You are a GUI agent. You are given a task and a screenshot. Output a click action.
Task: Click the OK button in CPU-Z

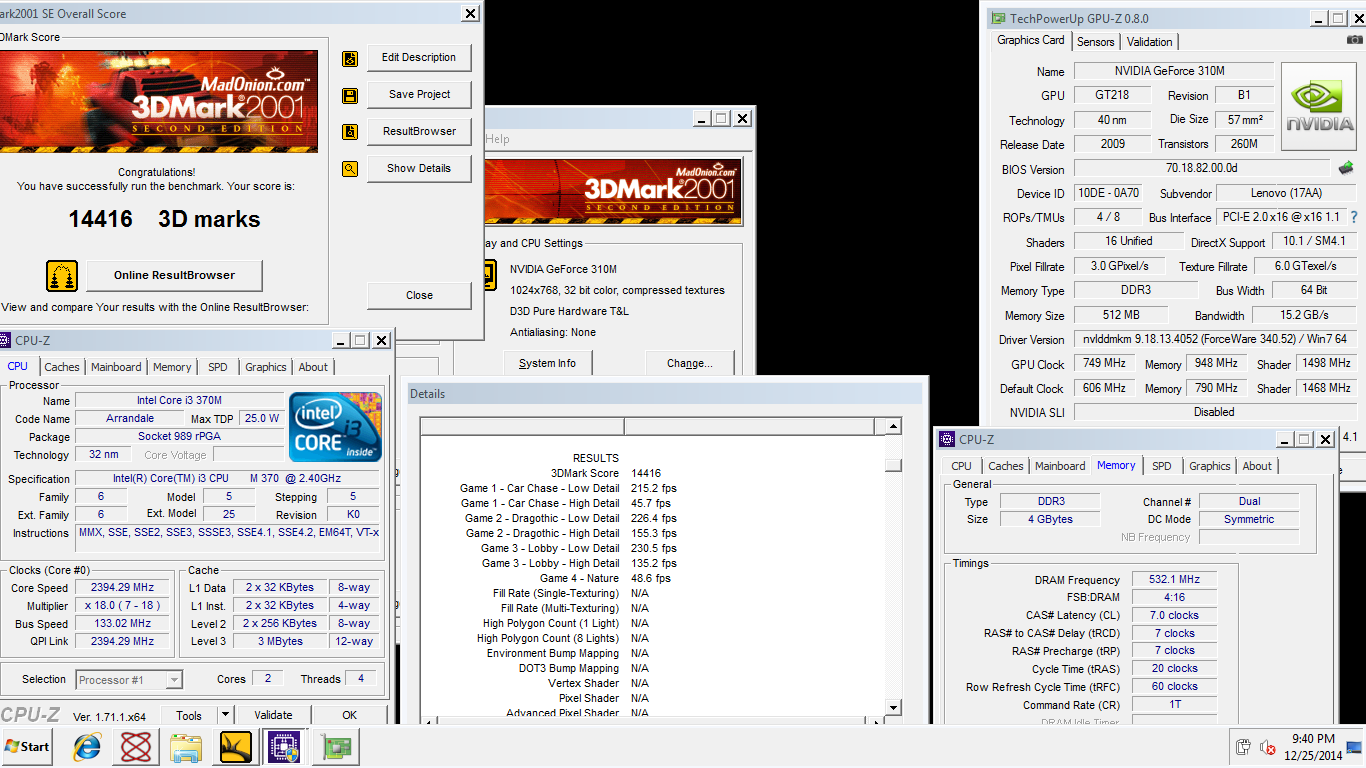pyautogui.click(x=349, y=715)
